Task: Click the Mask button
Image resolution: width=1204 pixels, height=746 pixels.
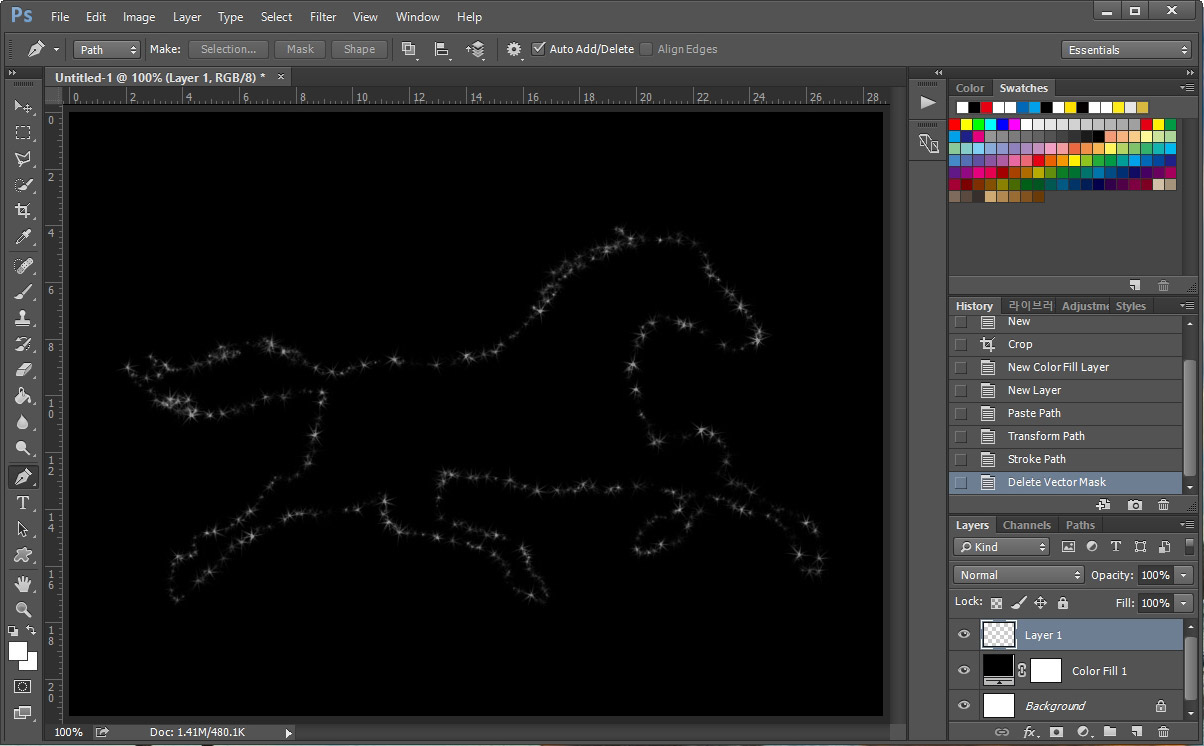Action: coord(300,49)
